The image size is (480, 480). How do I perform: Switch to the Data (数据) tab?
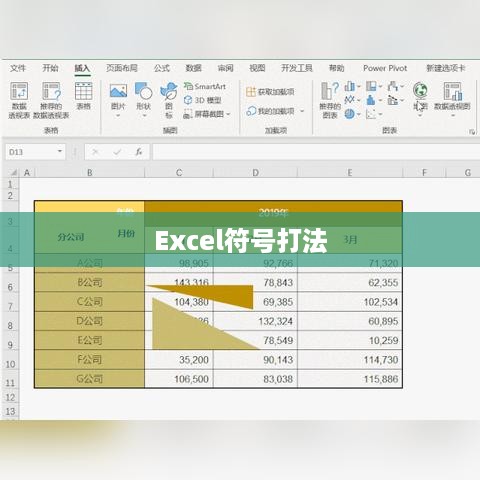(193, 68)
